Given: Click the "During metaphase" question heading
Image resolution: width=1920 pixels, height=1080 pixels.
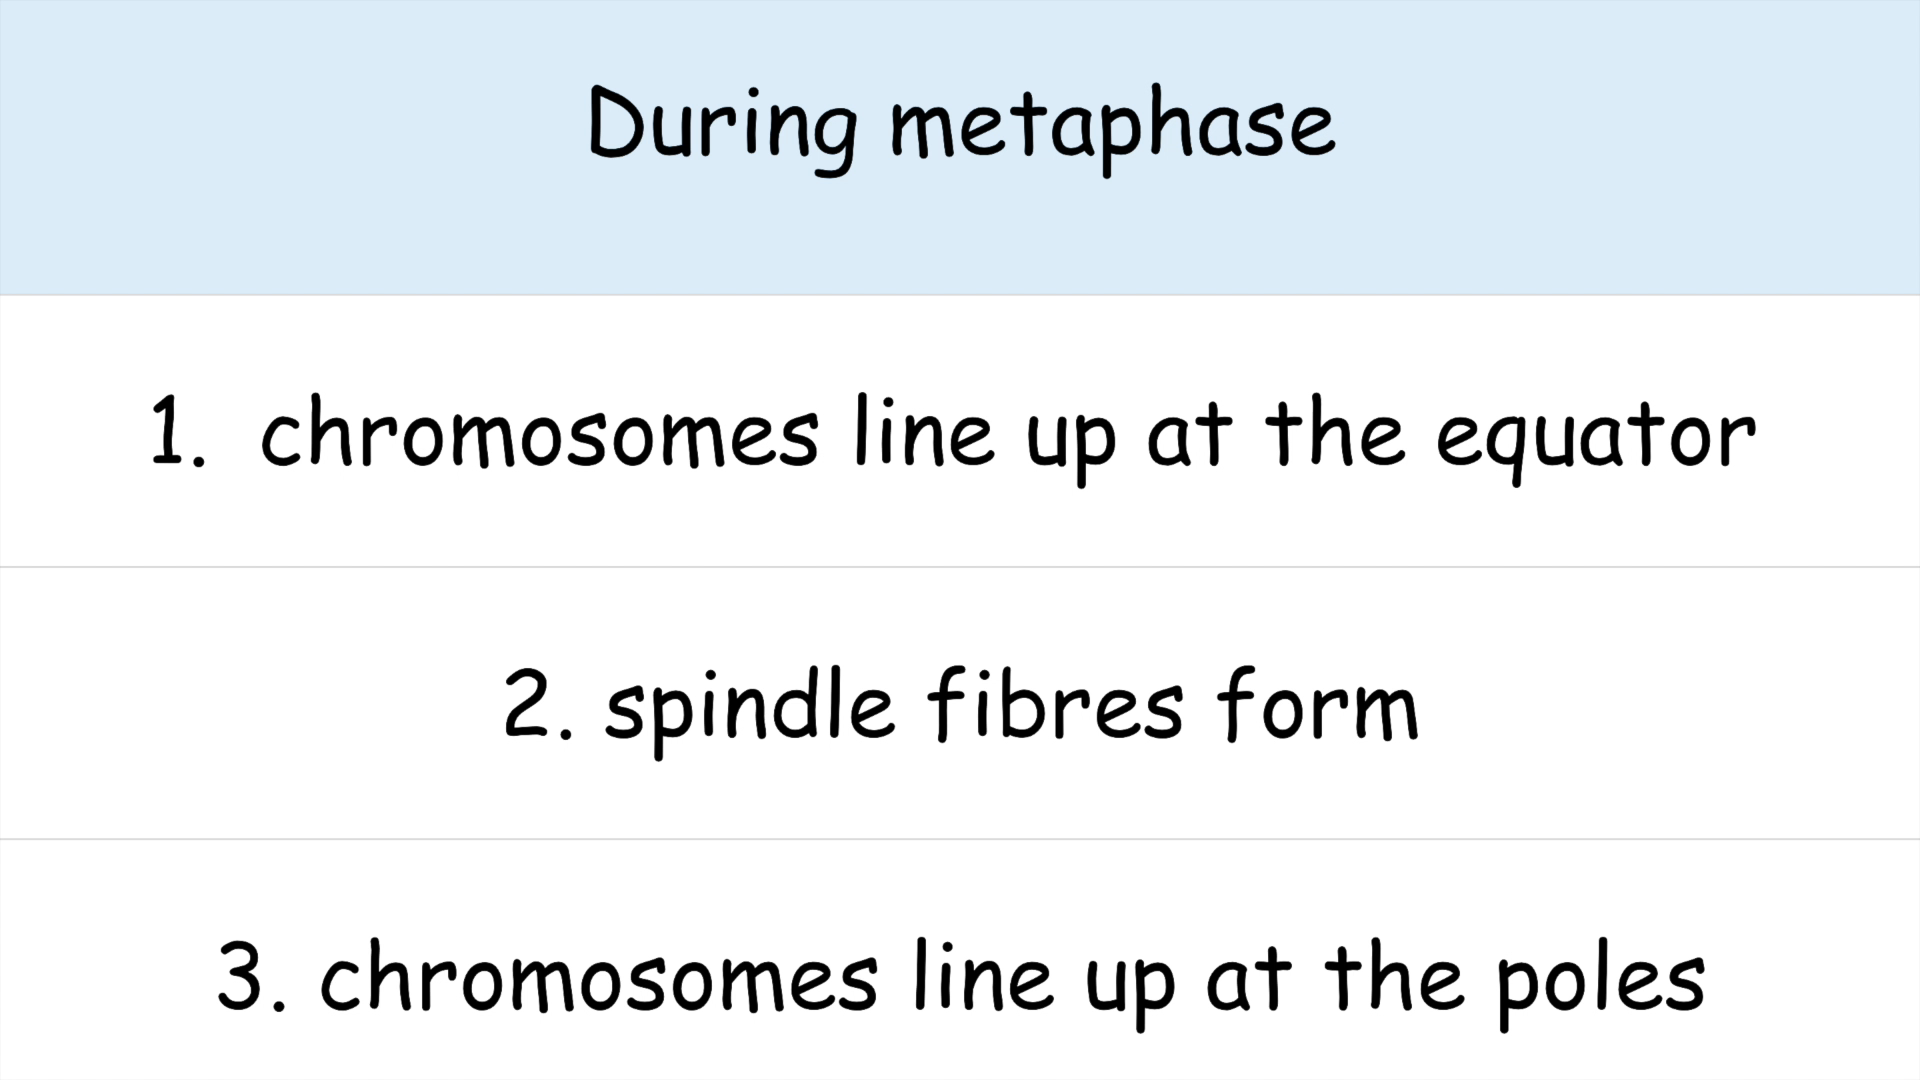Looking at the screenshot, I should pos(960,125).
